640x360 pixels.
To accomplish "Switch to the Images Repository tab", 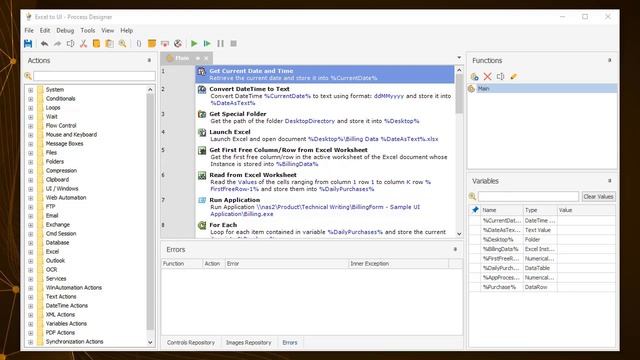I will pyautogui.click(x=249, y=342).
